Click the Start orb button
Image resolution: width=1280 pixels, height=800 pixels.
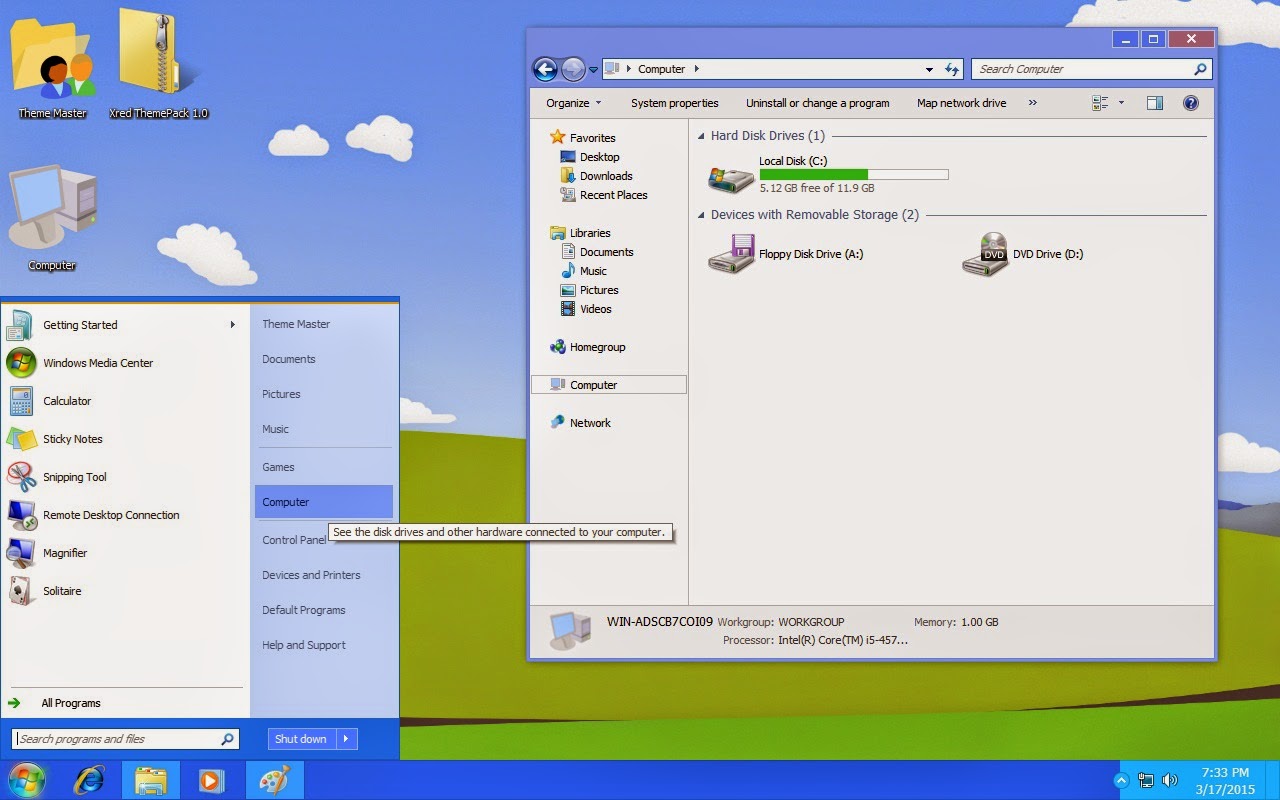pyautogui.click(x=26, y=780)
